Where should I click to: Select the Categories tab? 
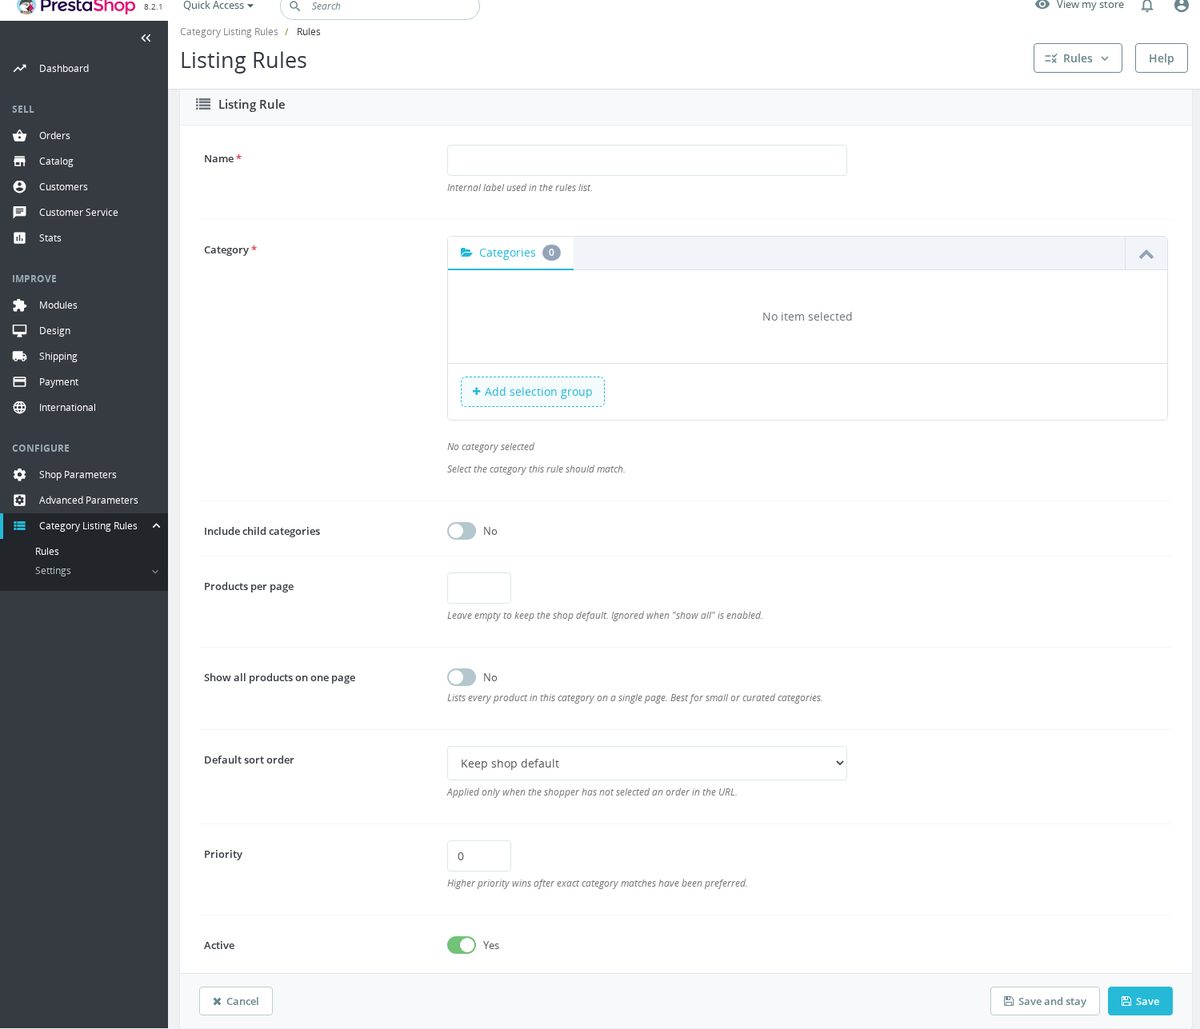pos(510,253)
